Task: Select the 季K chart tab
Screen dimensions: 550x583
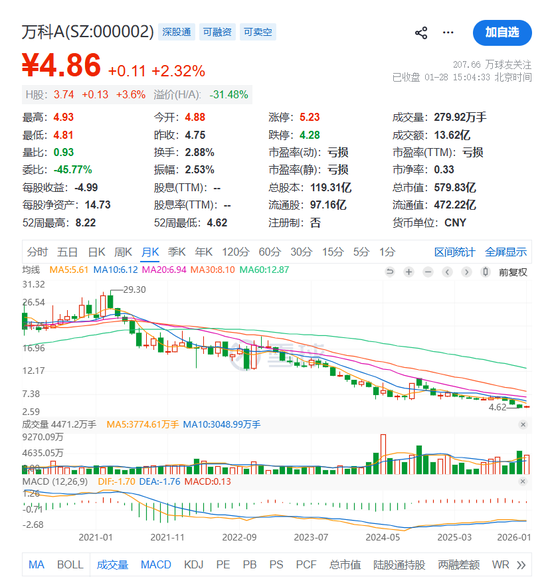Action: click(177, 252)
